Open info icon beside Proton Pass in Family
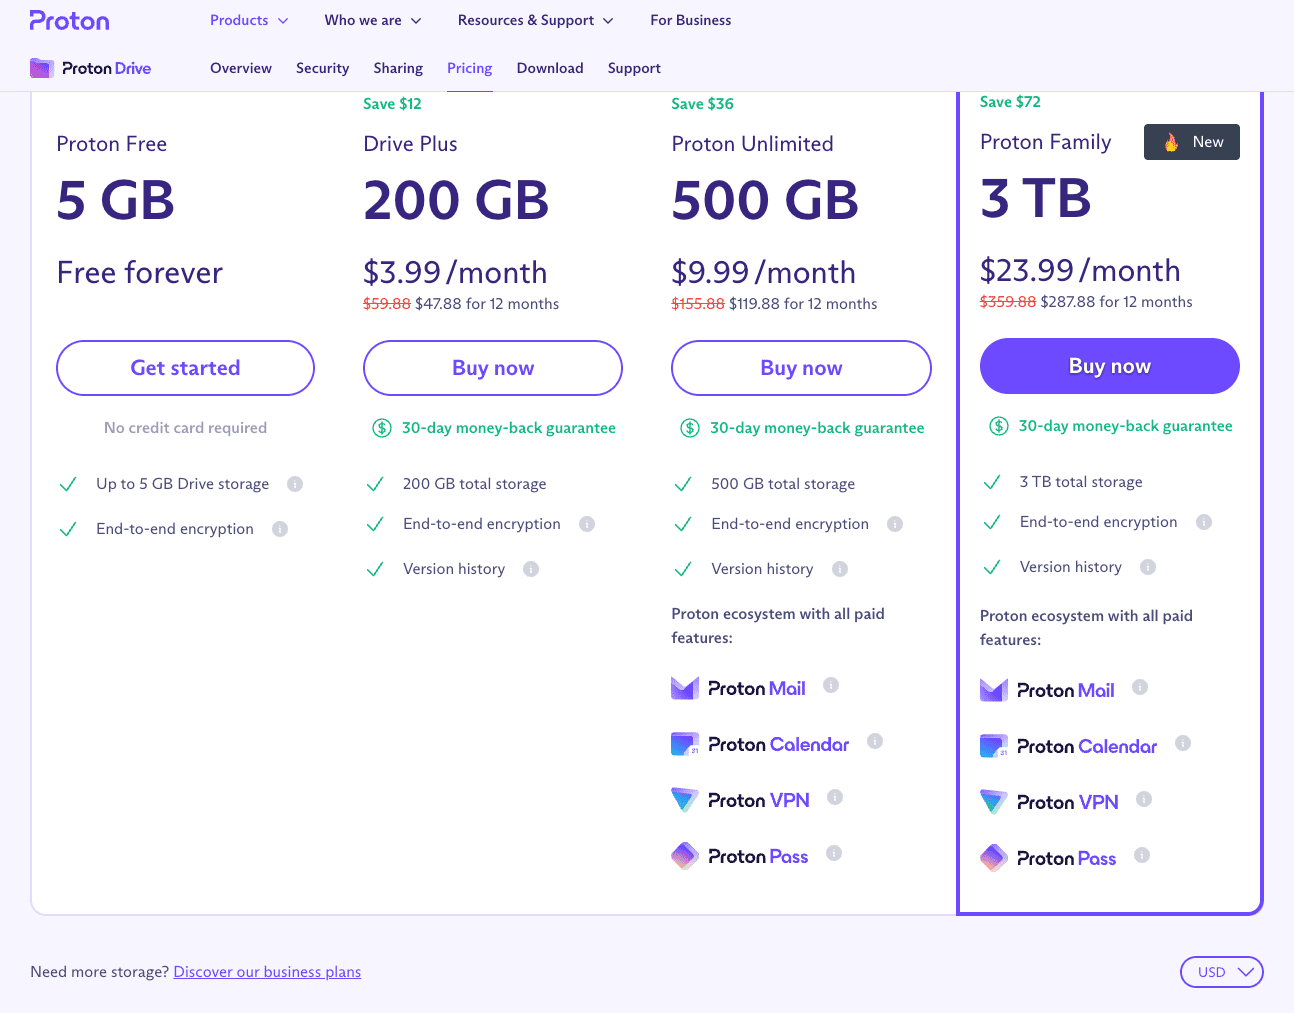The width and height of the screenshot is (1294, 1013). click(x=1142, y=855)
